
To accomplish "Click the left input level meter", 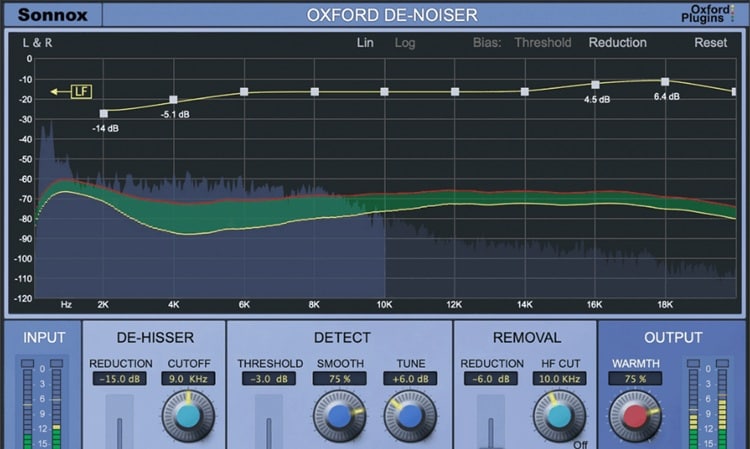I will click(x=28, y=406).
